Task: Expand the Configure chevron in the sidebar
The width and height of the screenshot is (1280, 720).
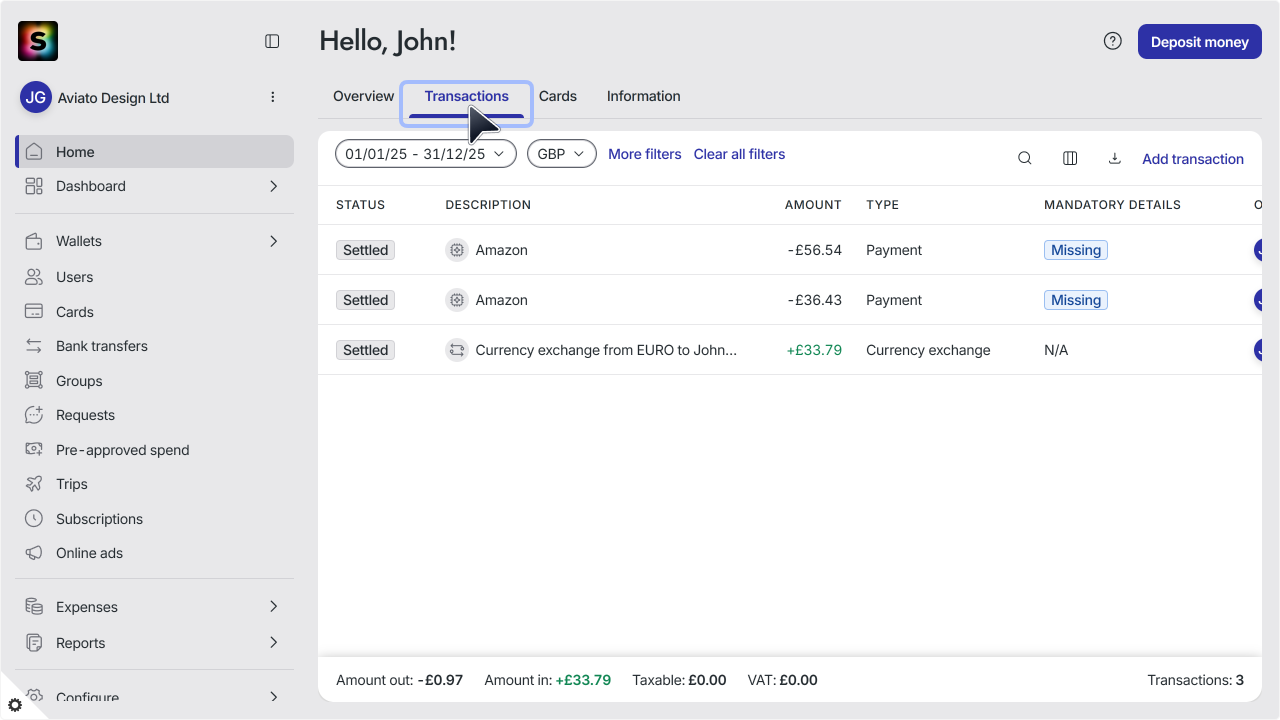Action: coord(273,697)
